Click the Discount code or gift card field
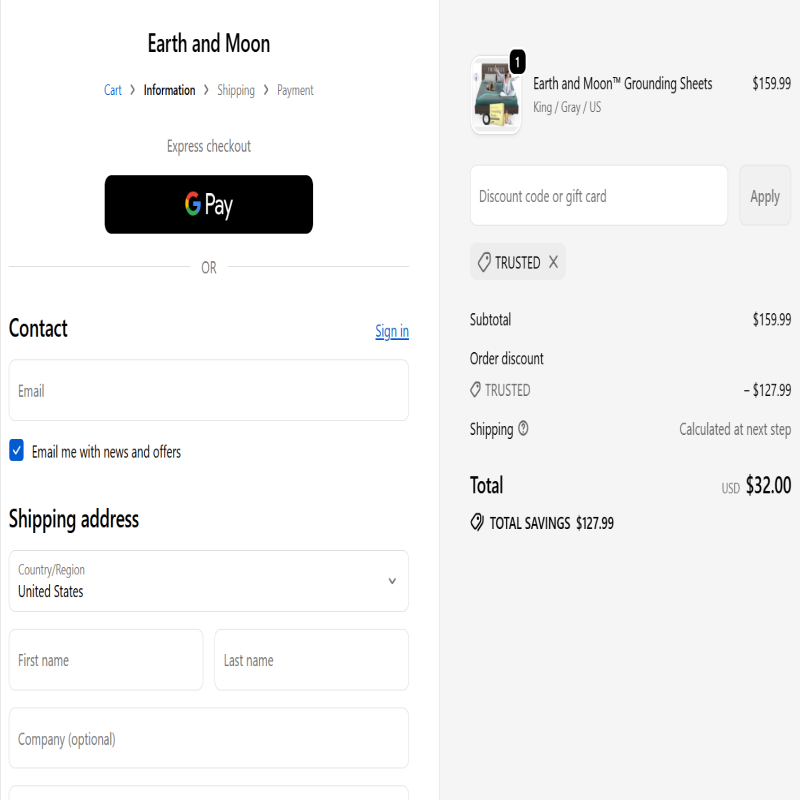 click(x=598, y=196)
